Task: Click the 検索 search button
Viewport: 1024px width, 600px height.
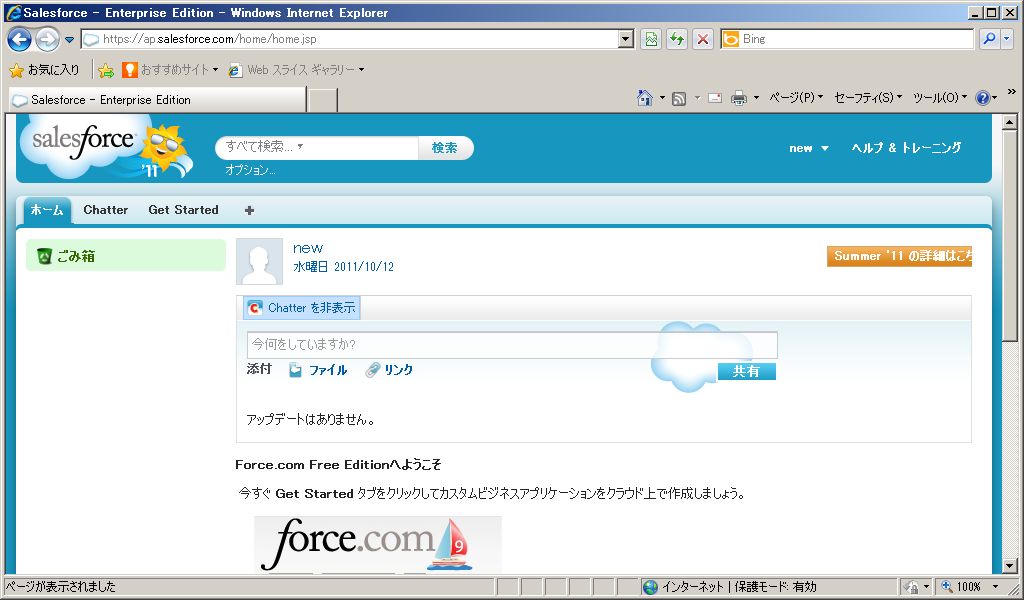Action: pos(445,148)
